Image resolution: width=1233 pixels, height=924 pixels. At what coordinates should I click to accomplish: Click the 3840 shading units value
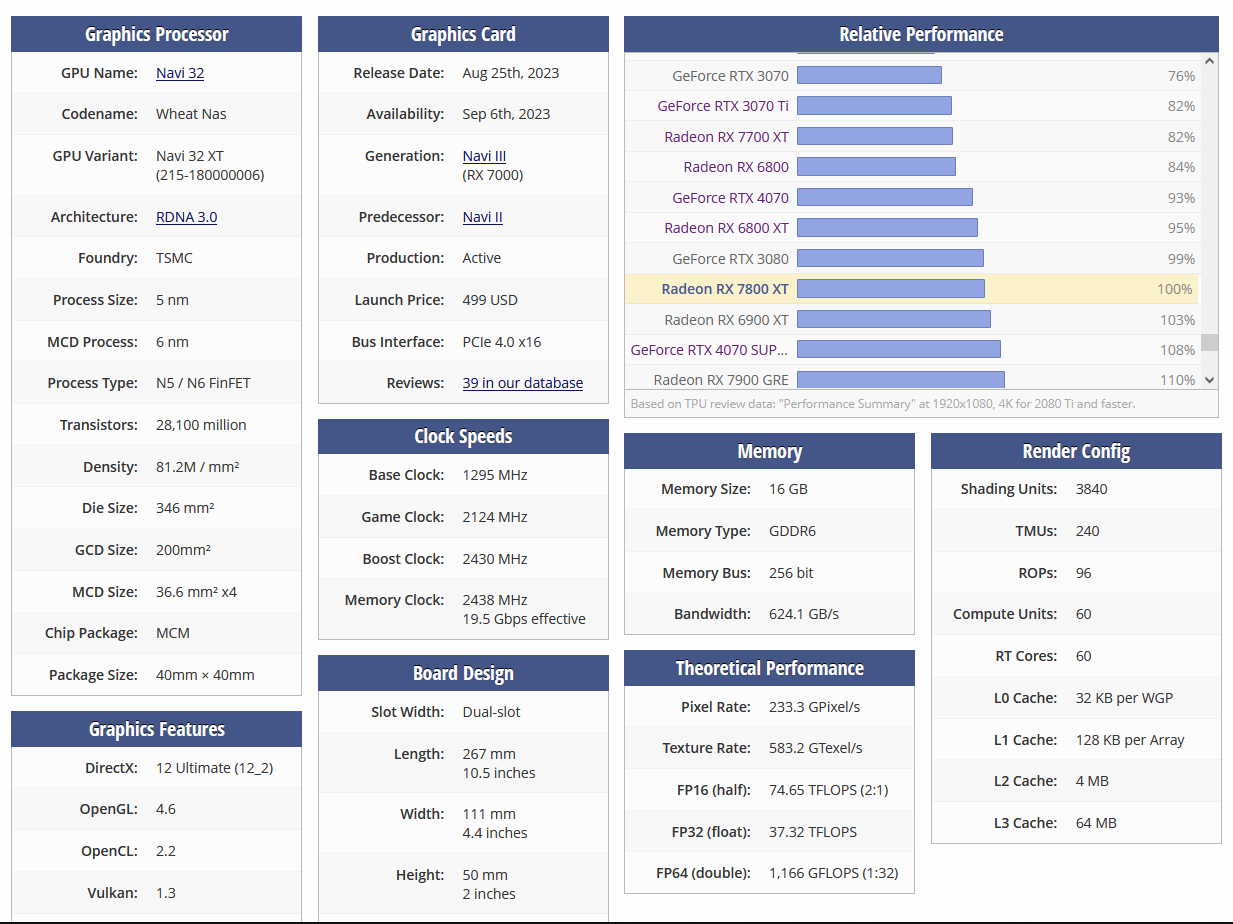click(1092, 489)
